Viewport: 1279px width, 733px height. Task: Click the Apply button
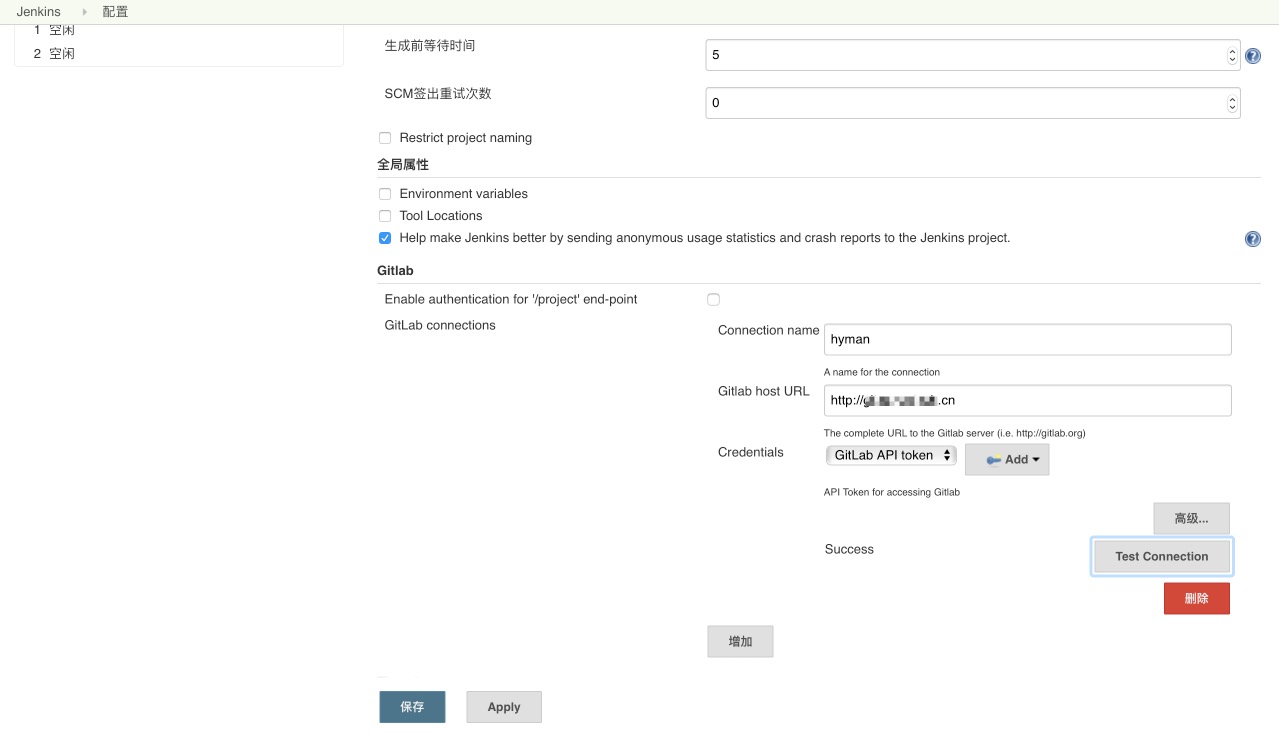tap(504, 706)
